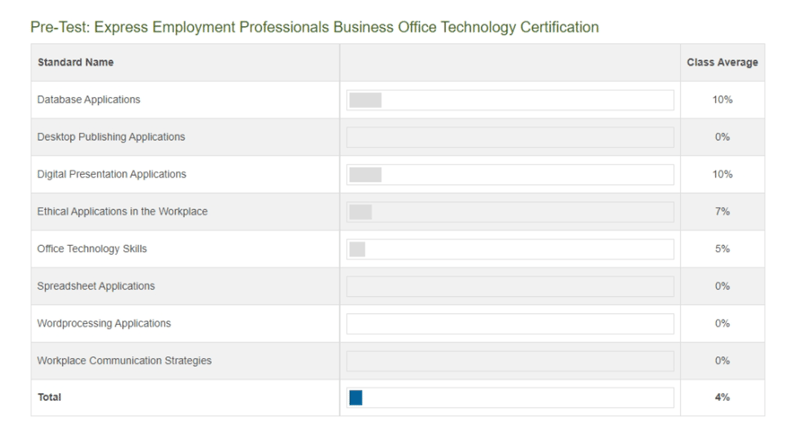Click the Wordprocessing Applications progress bar

510,324
